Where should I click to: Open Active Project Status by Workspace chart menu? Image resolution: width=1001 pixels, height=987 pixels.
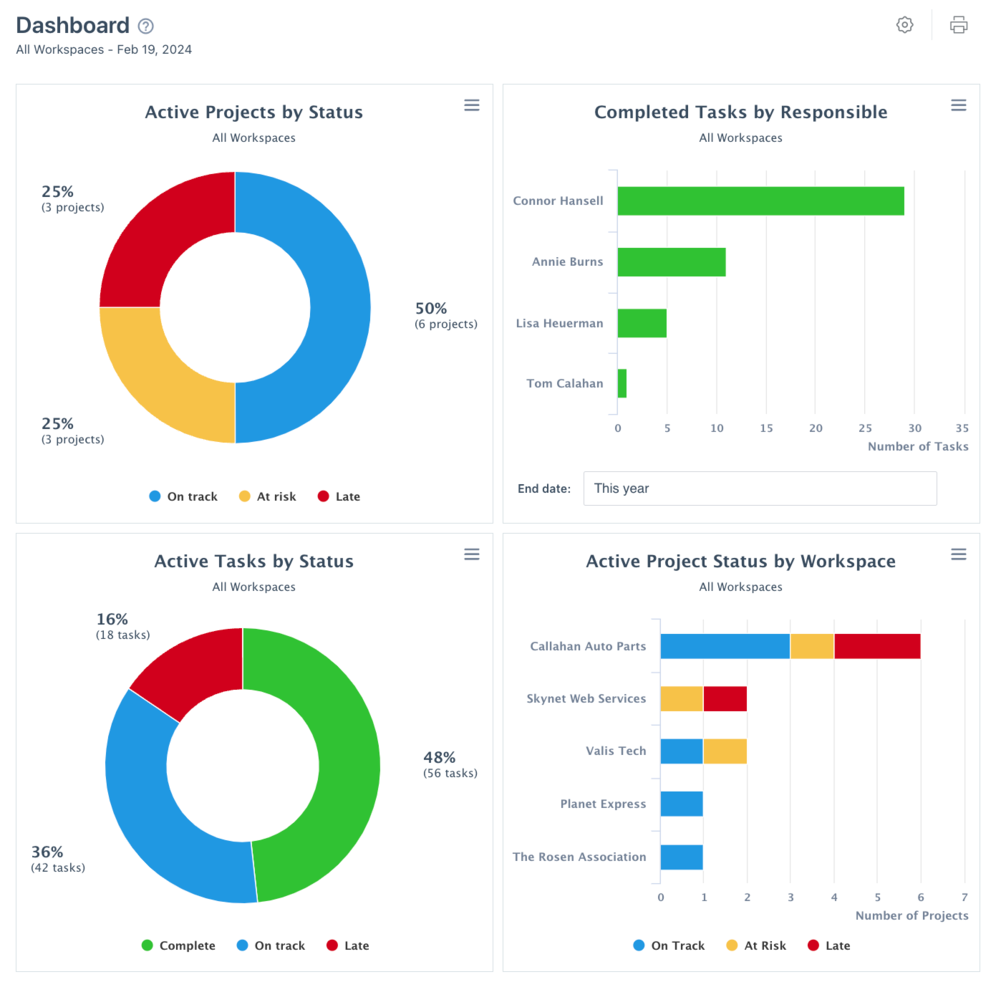pyautogui.click(x=958, y=554)
